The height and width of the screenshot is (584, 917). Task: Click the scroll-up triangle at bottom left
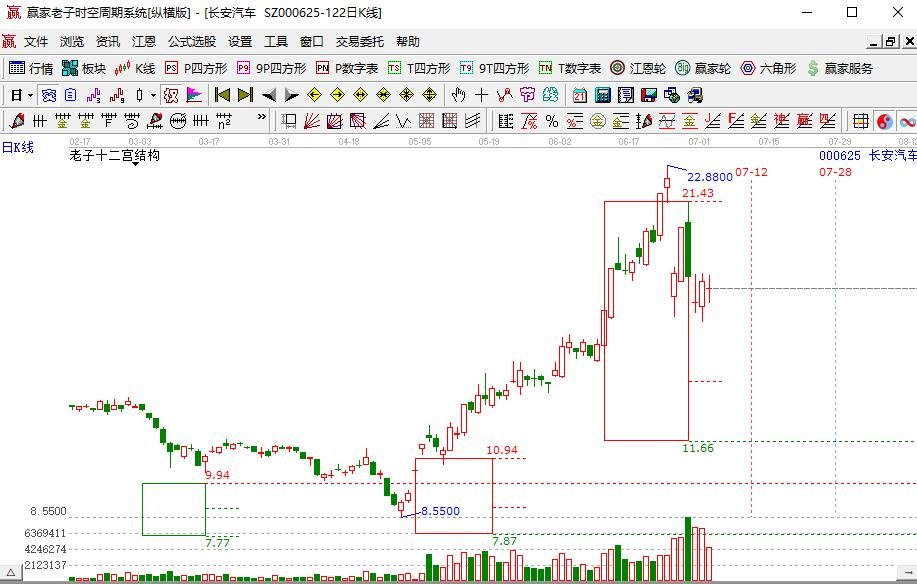pos(11,572)
